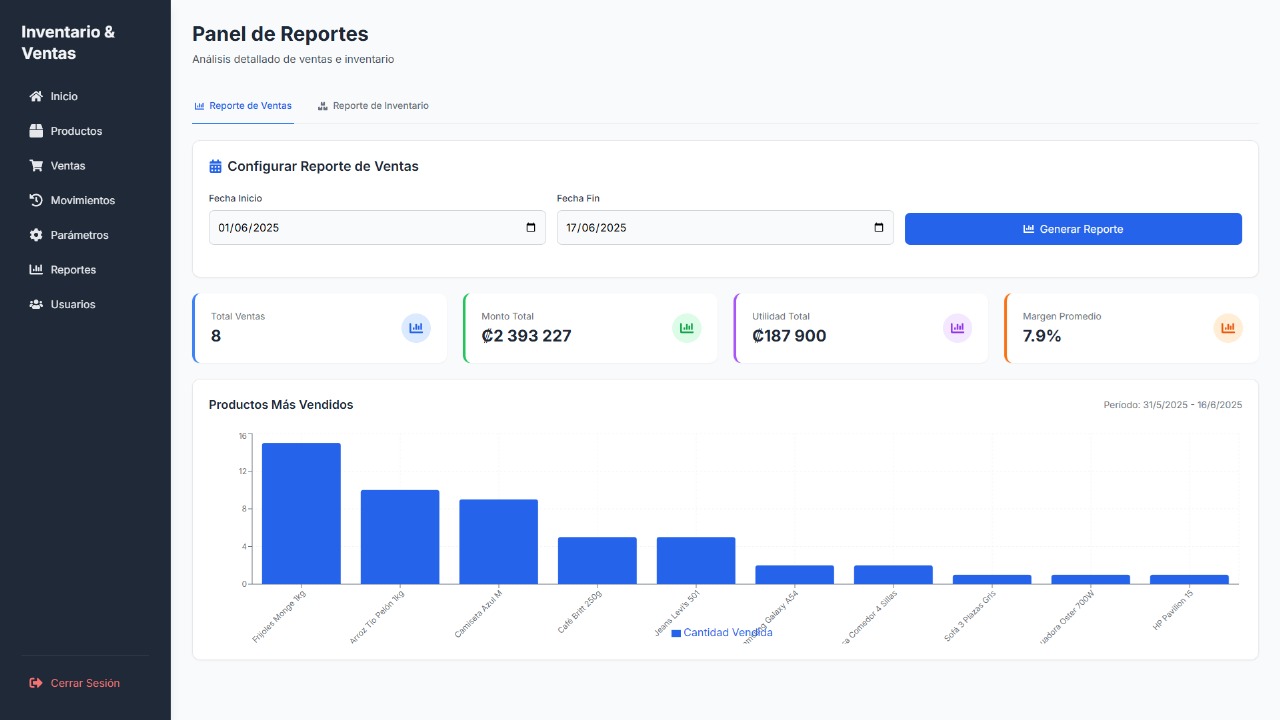Screen dimensions: 1280x720
Task: Click the purple chart icon in Utilidad Total card
Action: (x=957, y=328)
